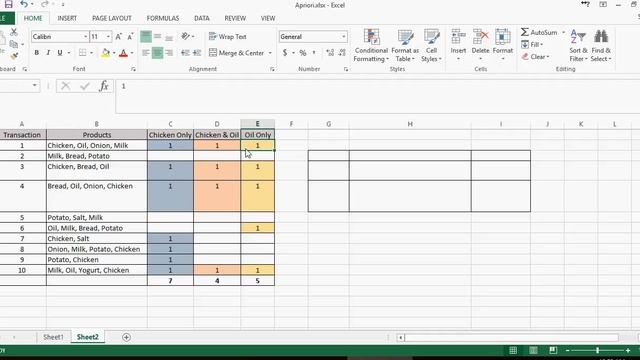Click the Cut scissors icon

click(14, 32)
